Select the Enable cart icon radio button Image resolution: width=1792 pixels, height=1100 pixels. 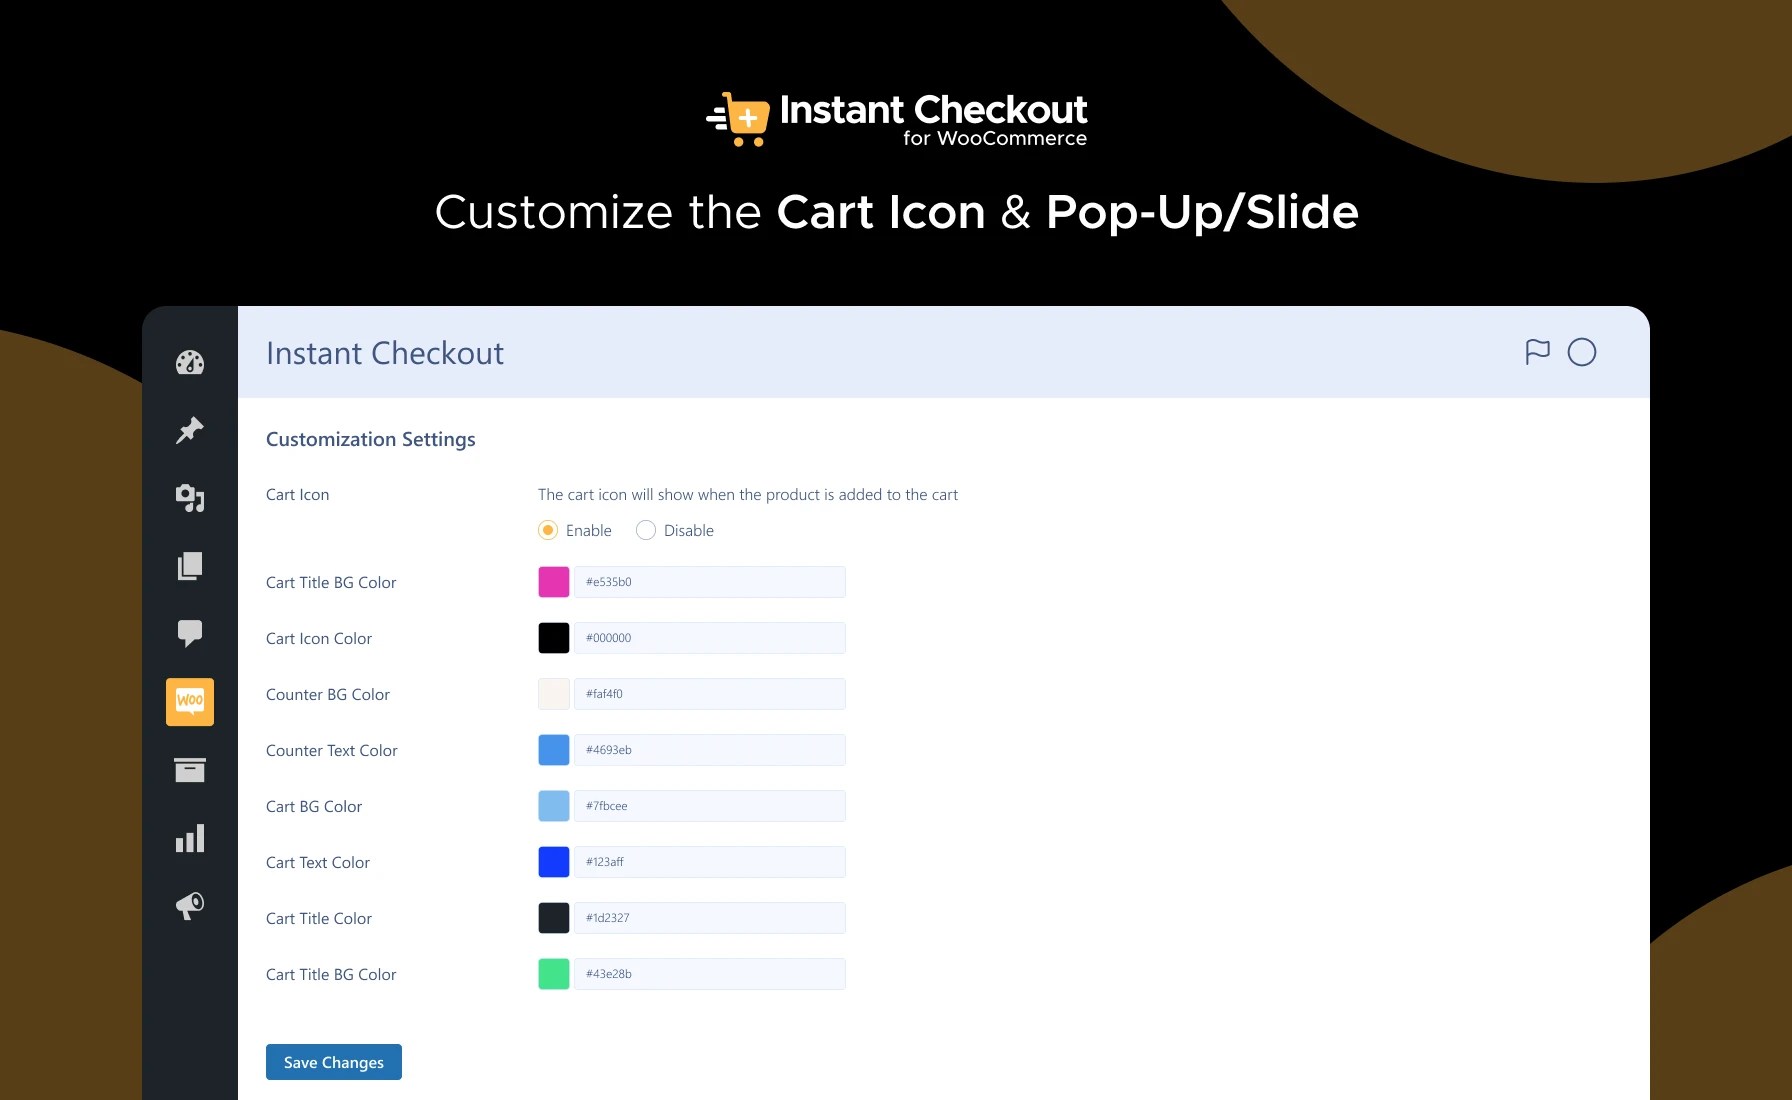click(548, 530)
